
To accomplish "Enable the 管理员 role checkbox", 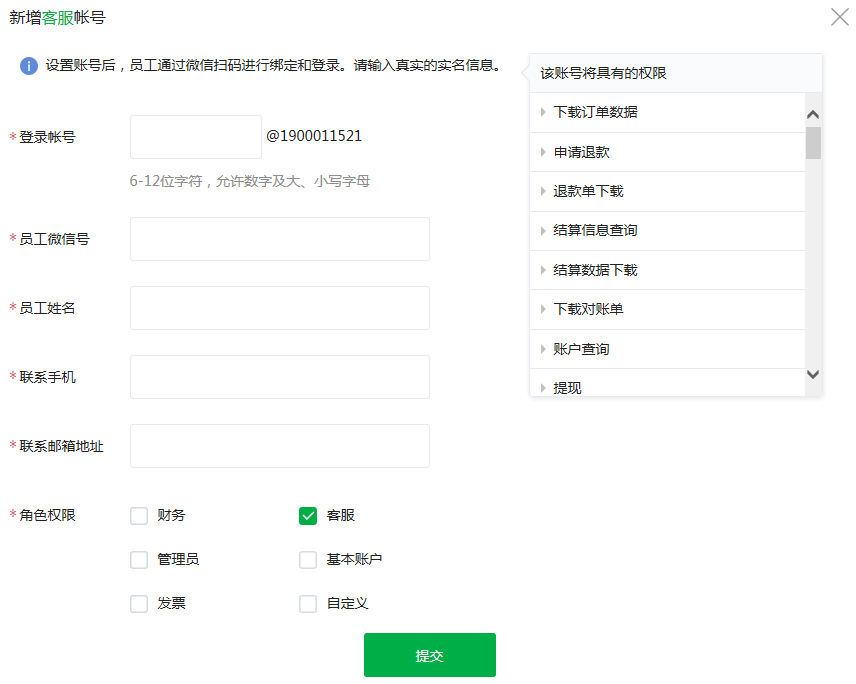I will 139,560.
